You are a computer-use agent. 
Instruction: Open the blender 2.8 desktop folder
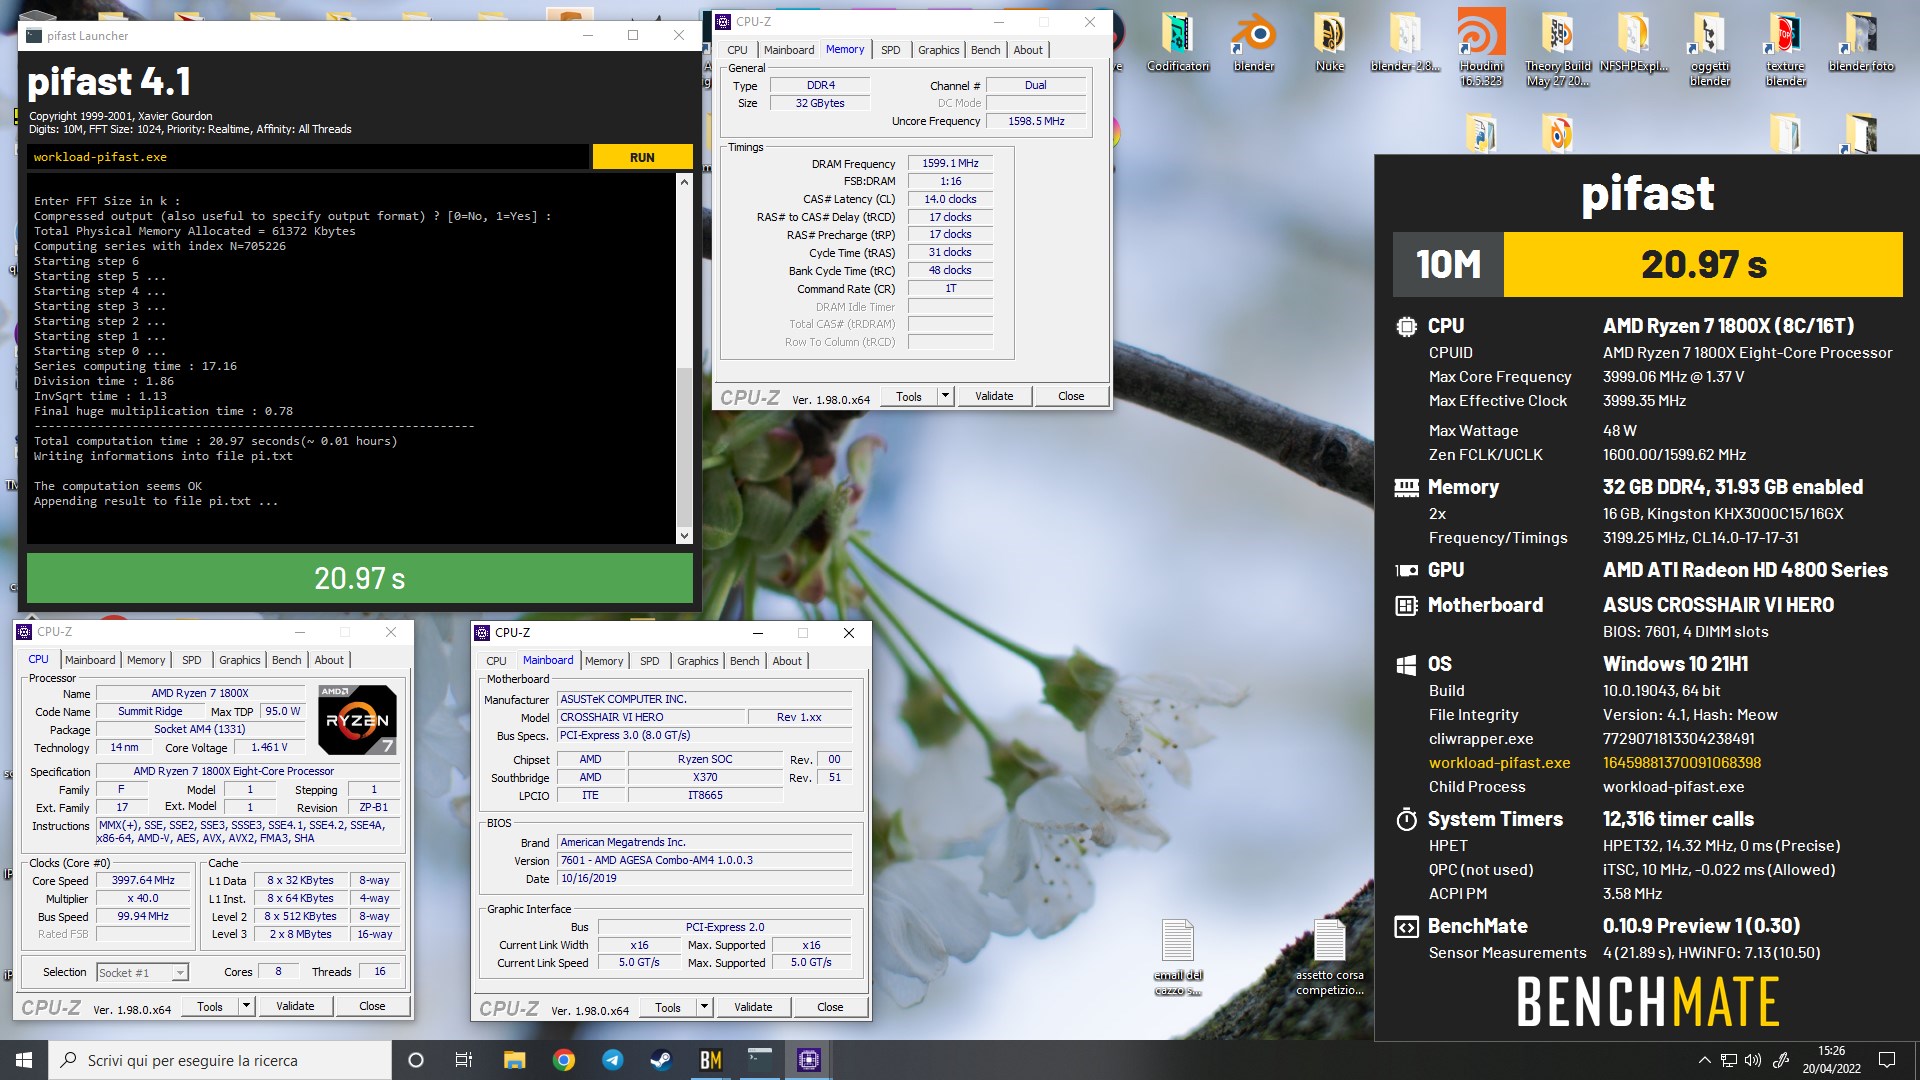click(1405, 42)
